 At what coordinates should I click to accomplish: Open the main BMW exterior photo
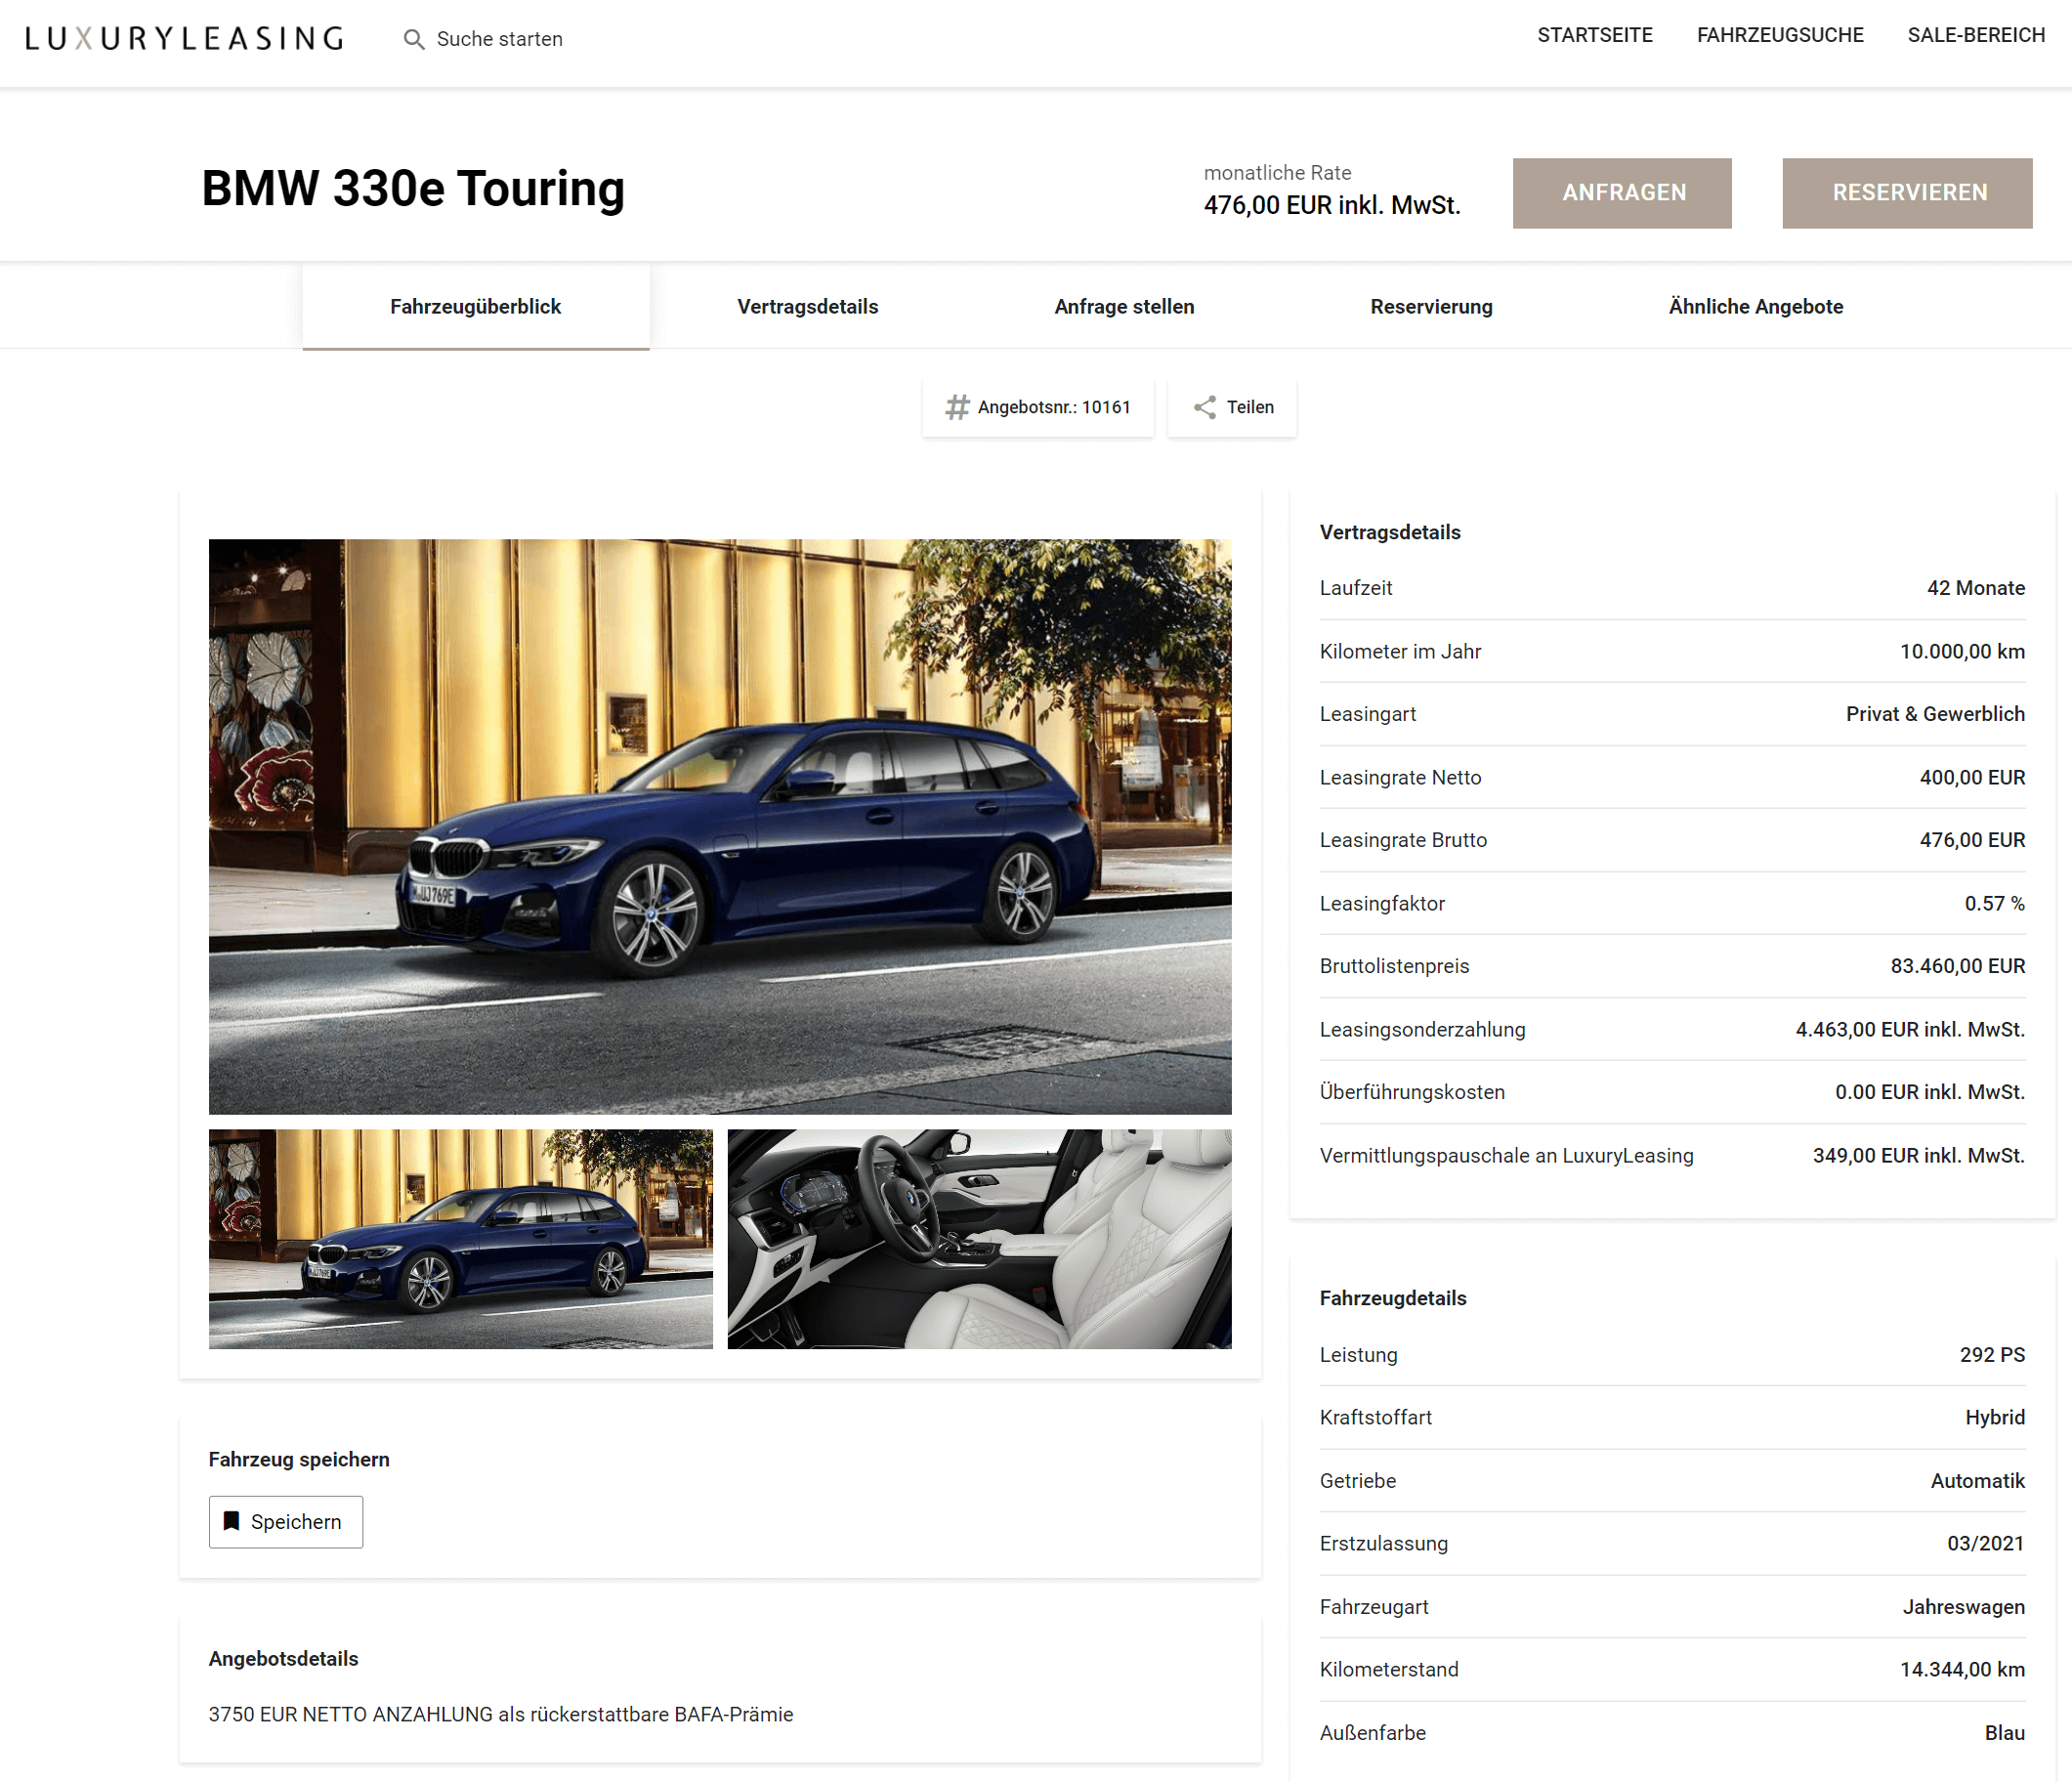coord(719,826)
